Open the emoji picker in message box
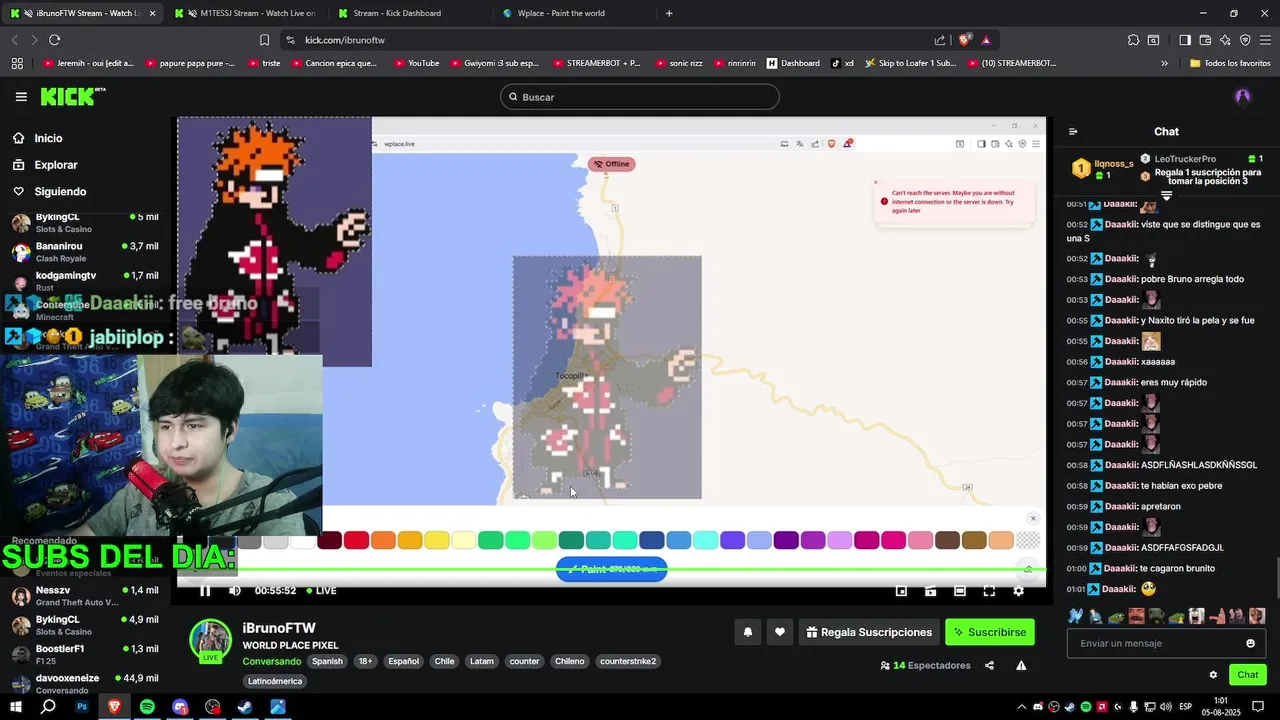The height and width of the screenshot is (720, 1280). point(1250,643)
